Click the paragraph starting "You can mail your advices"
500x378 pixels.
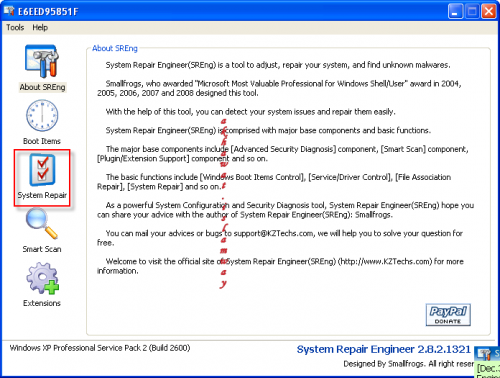[x=280, y=238]
